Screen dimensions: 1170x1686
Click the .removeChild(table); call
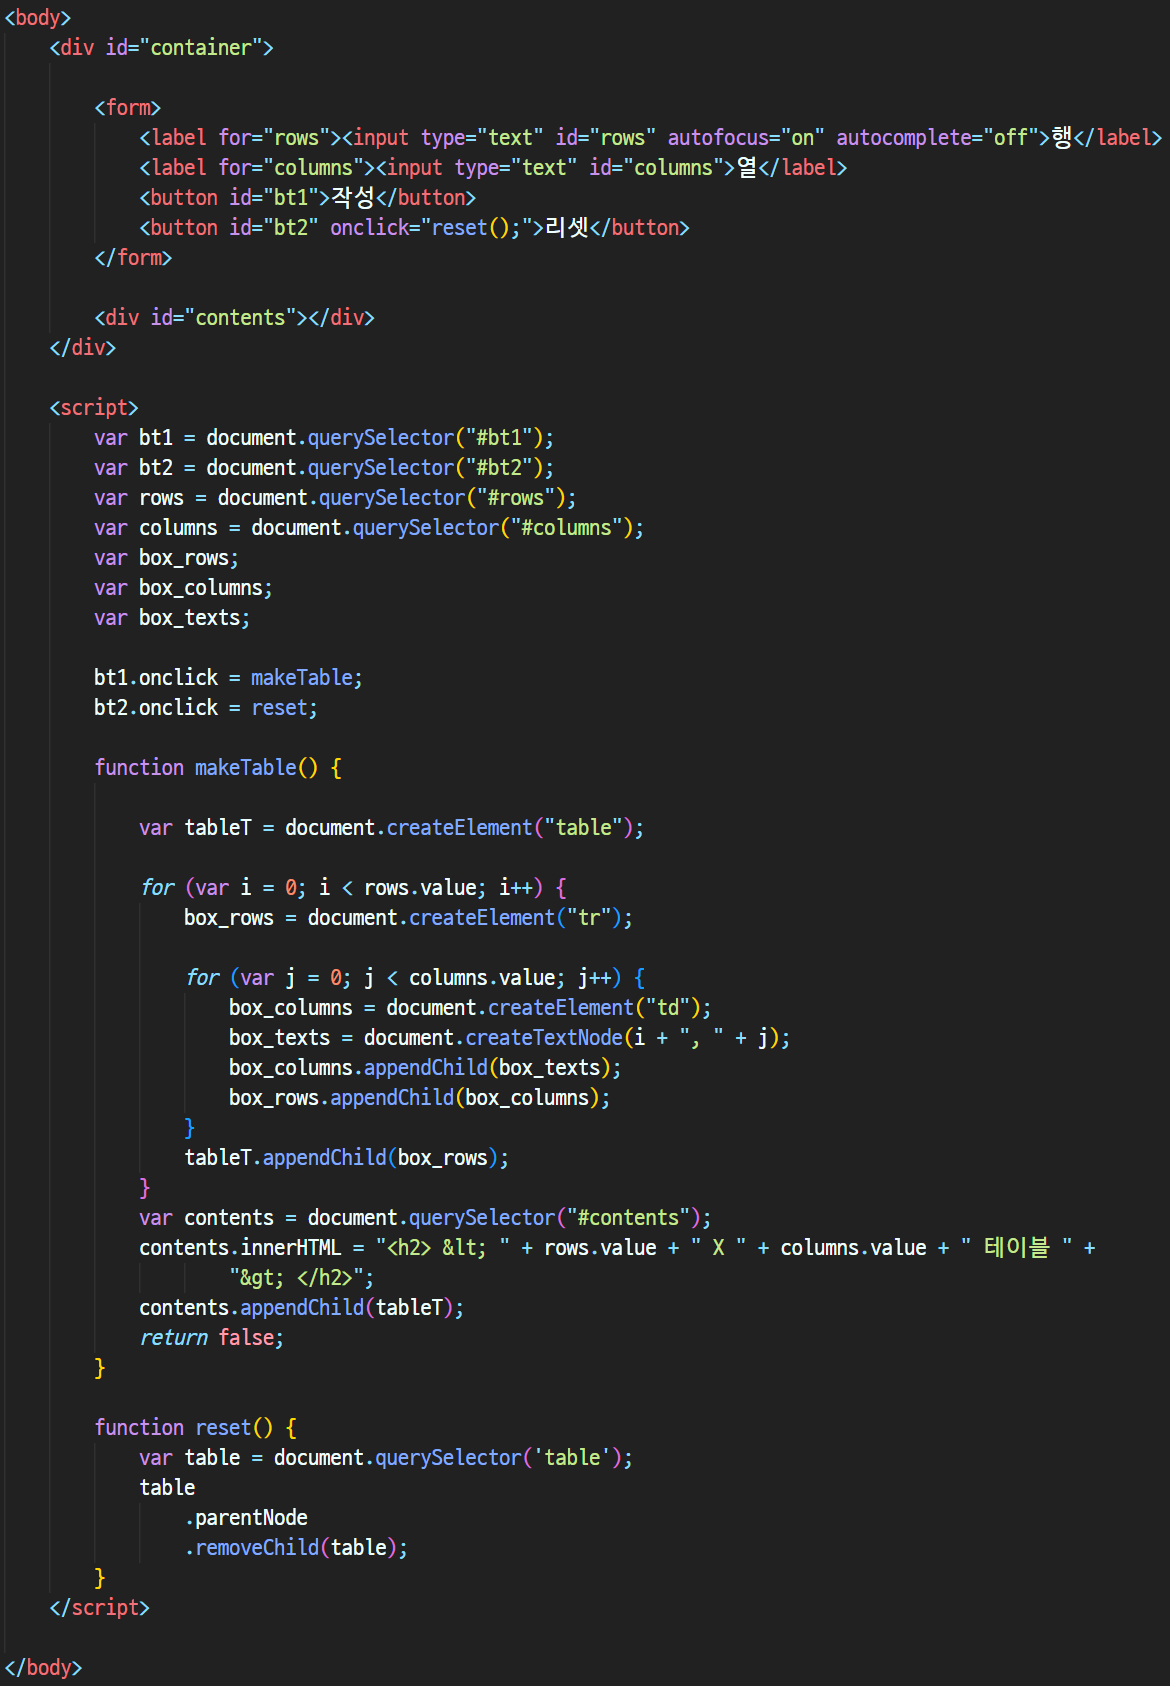click(x=296, y=1548)
